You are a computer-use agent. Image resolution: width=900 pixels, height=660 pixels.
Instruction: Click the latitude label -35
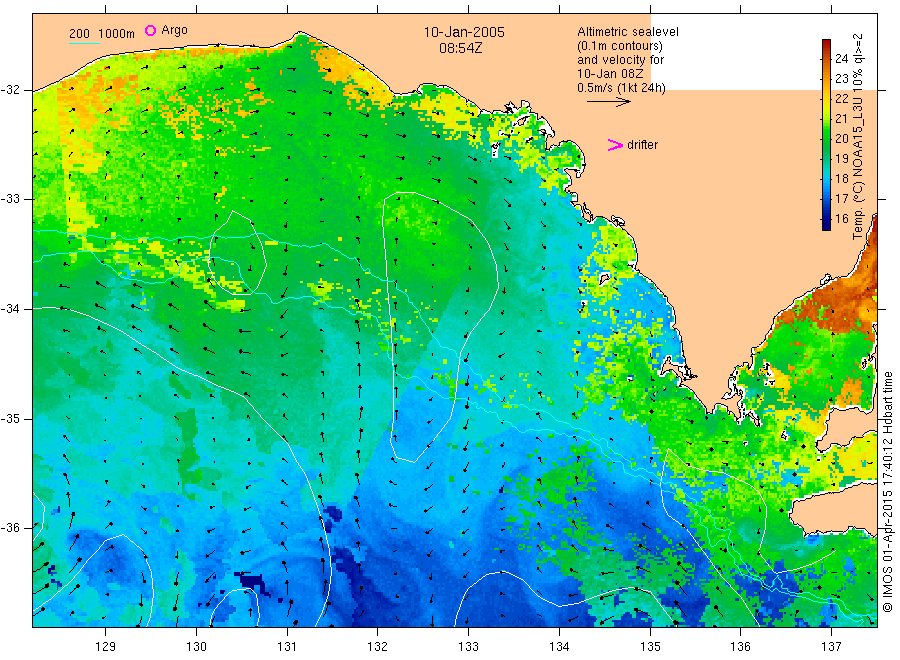[10, 419]
